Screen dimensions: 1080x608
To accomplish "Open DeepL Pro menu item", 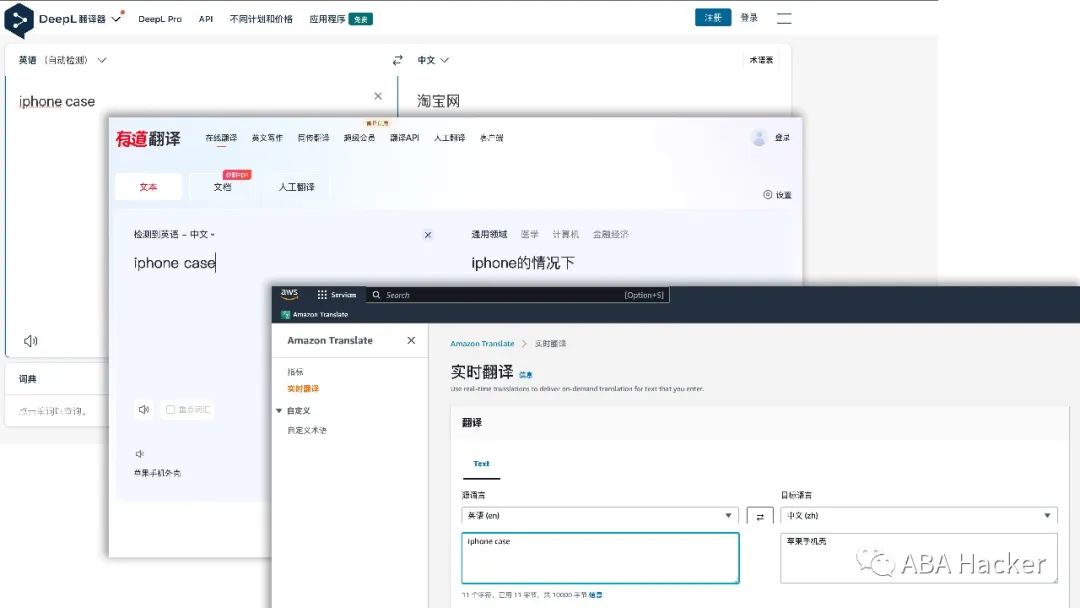I will (x=160, y=19).
